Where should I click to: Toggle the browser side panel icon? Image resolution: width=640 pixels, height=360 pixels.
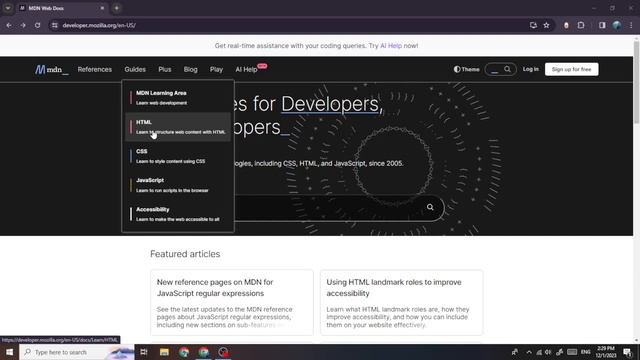click(x=602, y=25)
